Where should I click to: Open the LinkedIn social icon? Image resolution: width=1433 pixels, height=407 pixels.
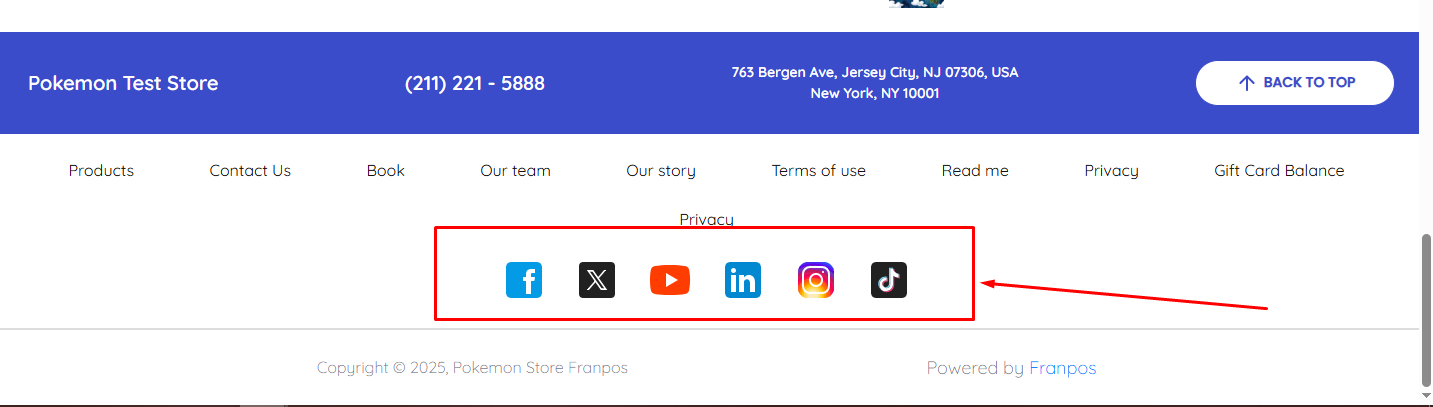pos(743,280)
